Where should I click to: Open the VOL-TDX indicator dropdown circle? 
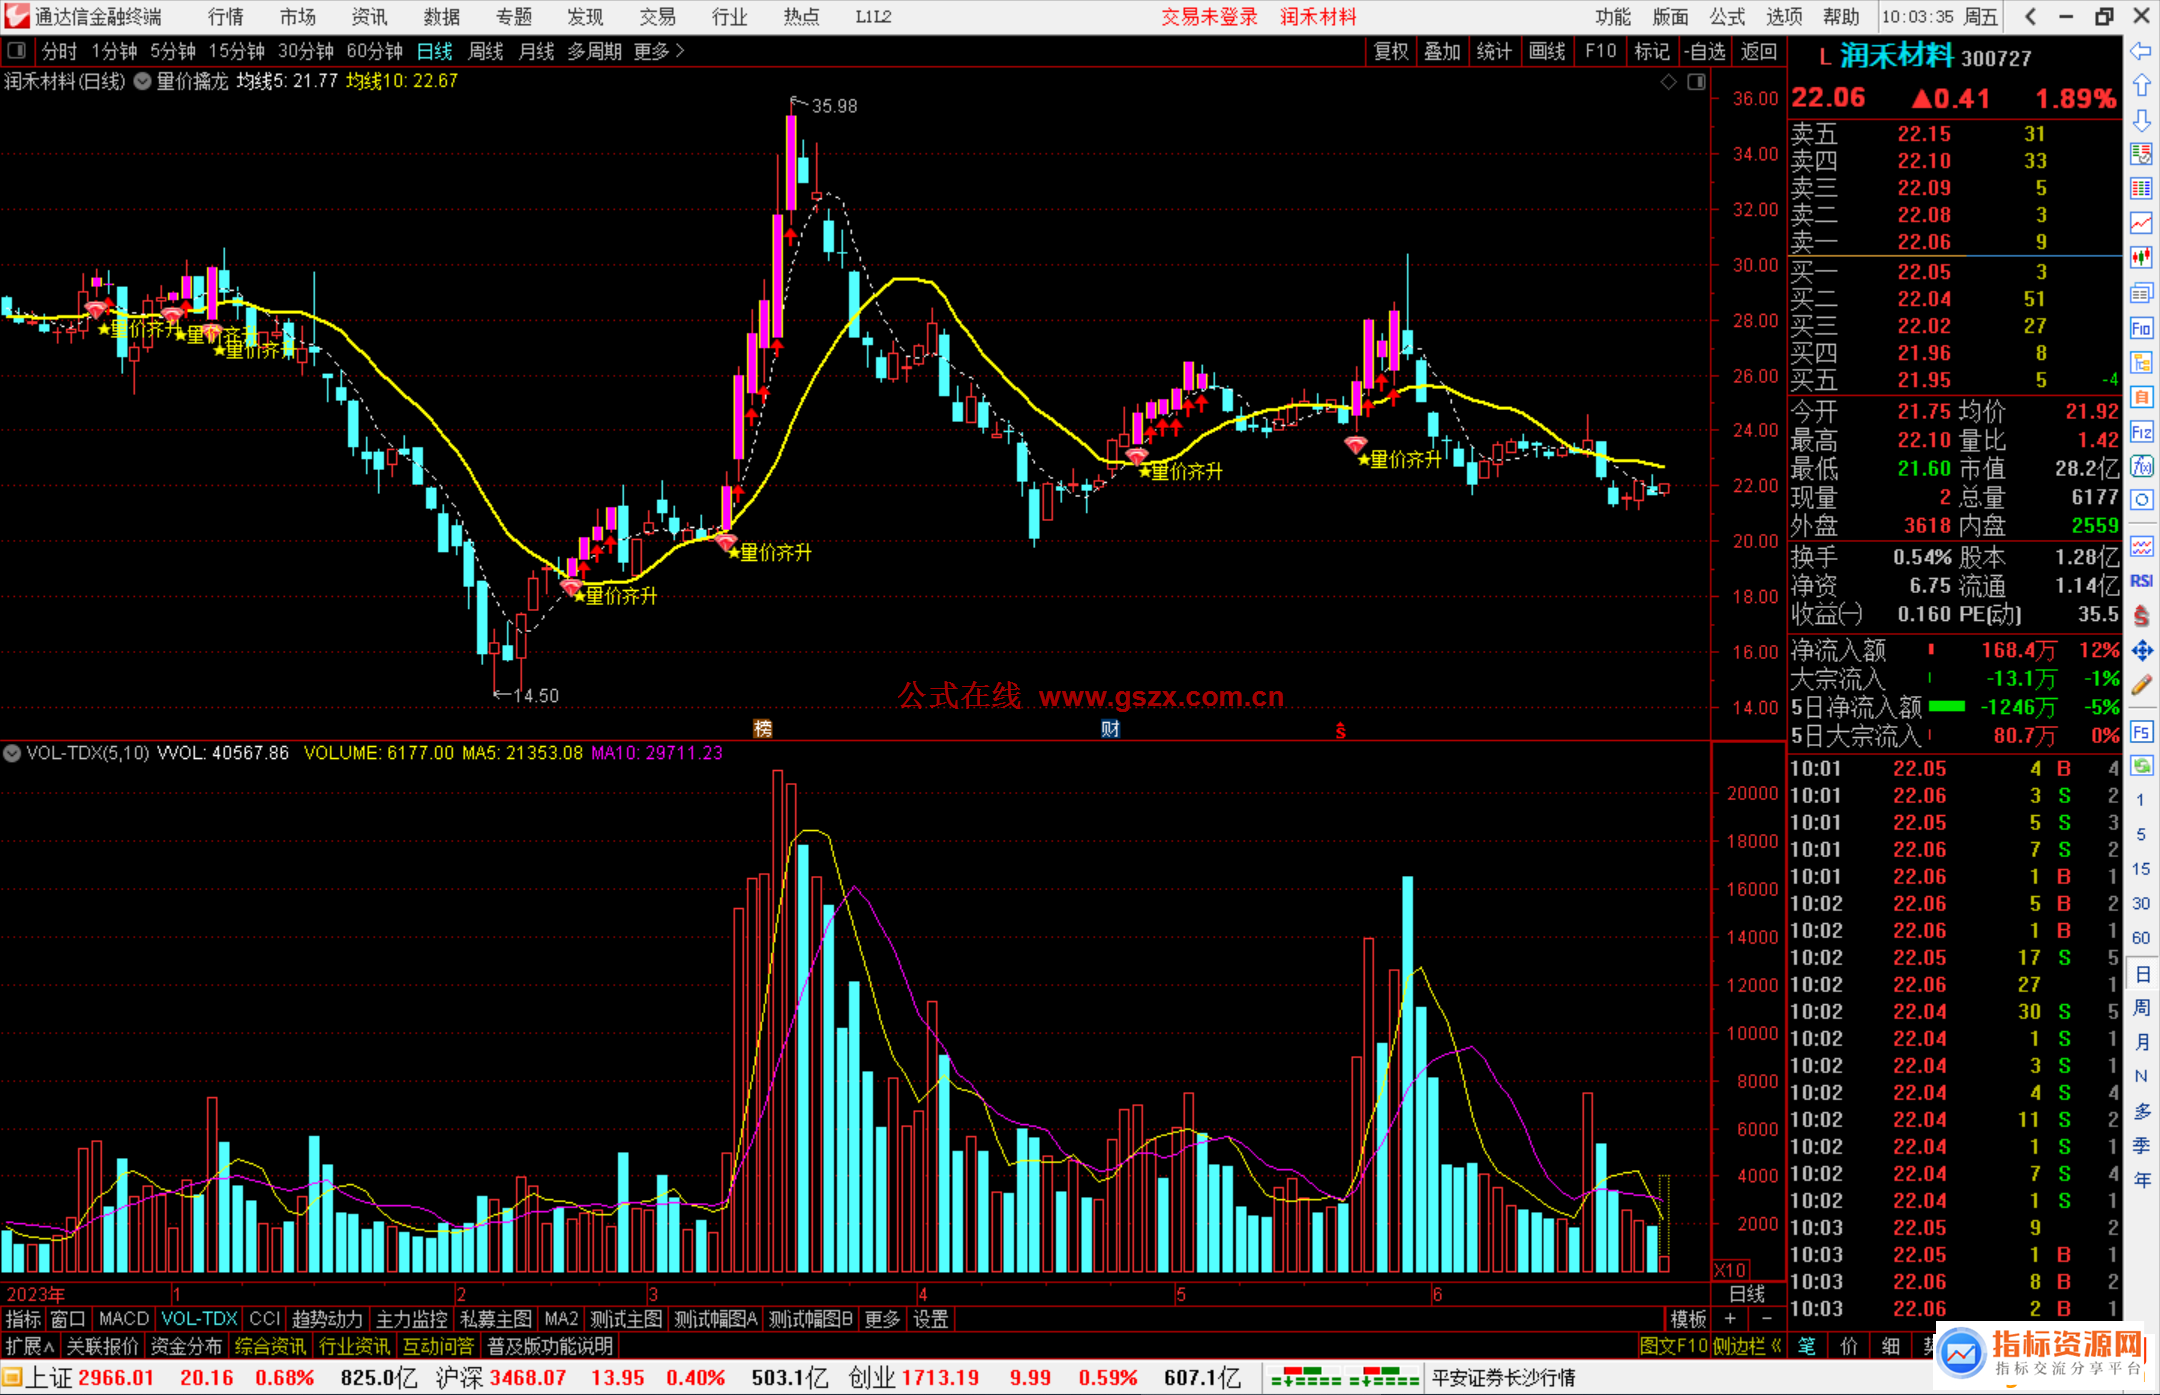tap(12, 753)
